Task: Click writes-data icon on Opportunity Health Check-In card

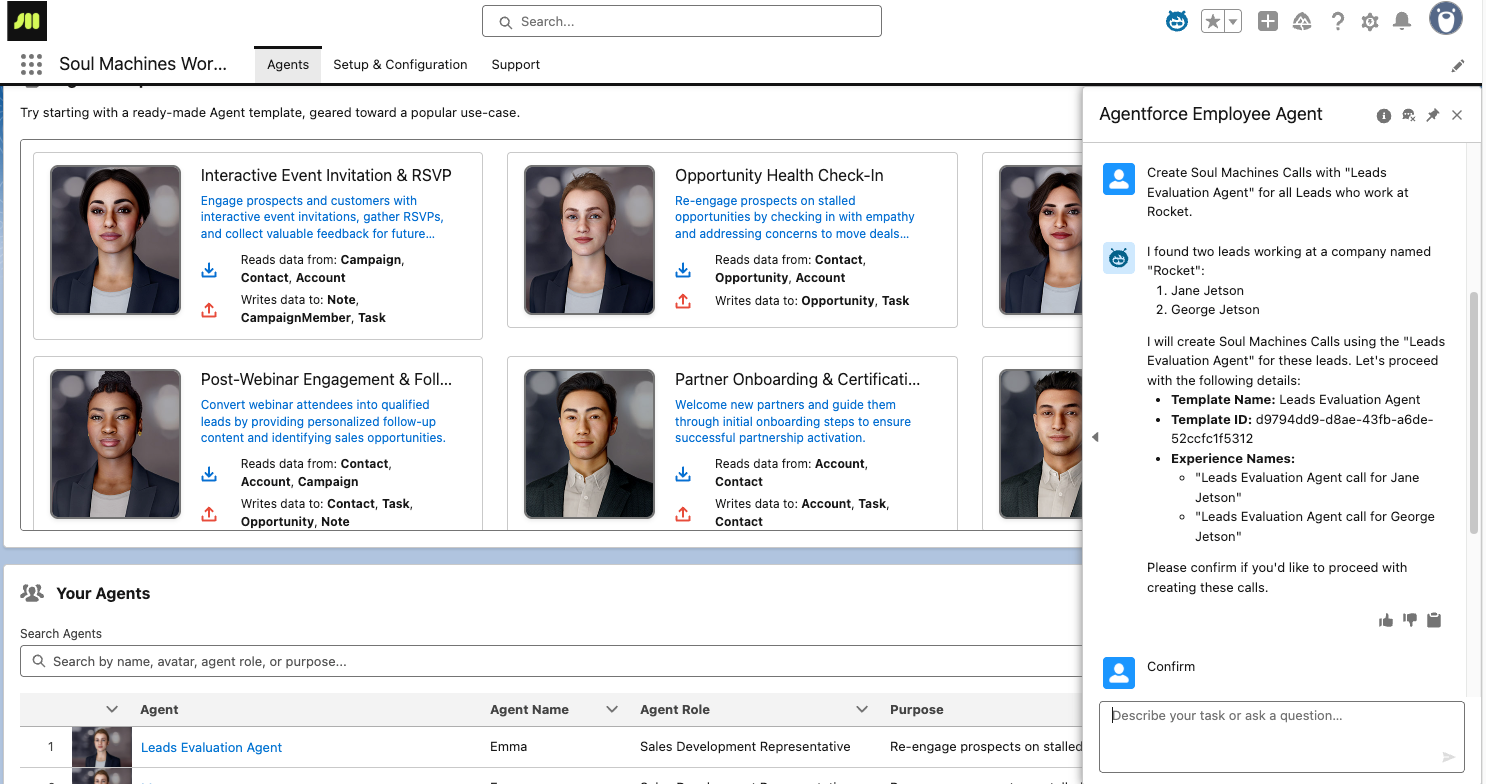Action: tap(683, 300)
